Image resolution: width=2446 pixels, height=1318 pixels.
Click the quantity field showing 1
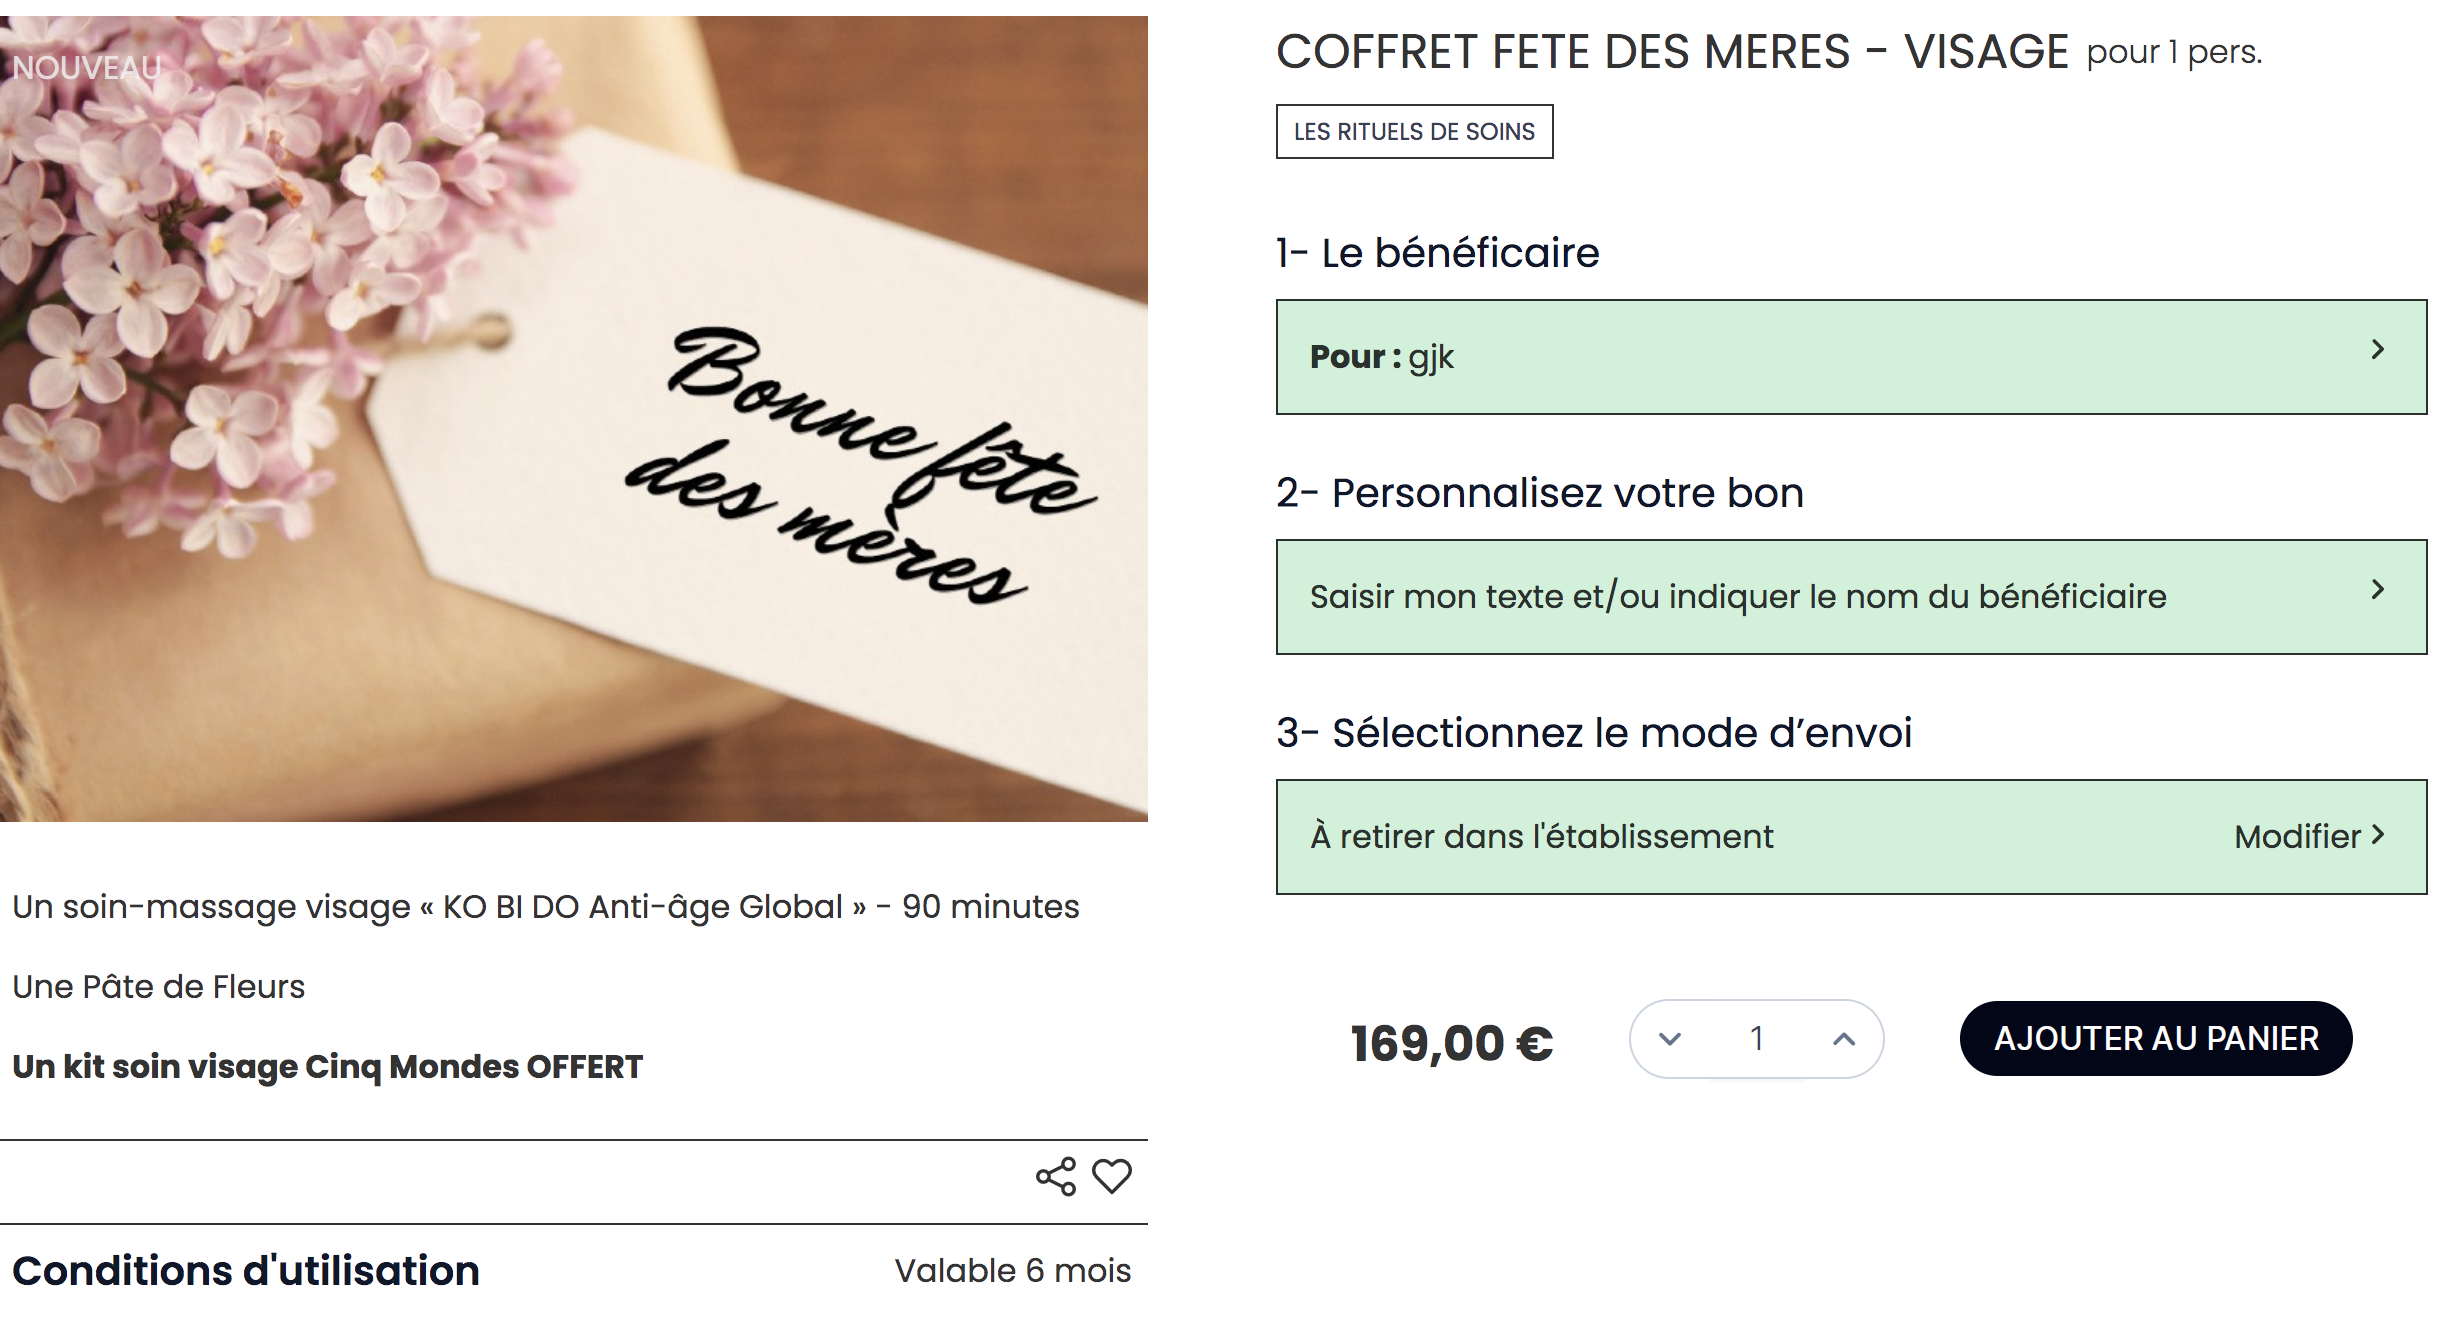coord(1756,1039)
